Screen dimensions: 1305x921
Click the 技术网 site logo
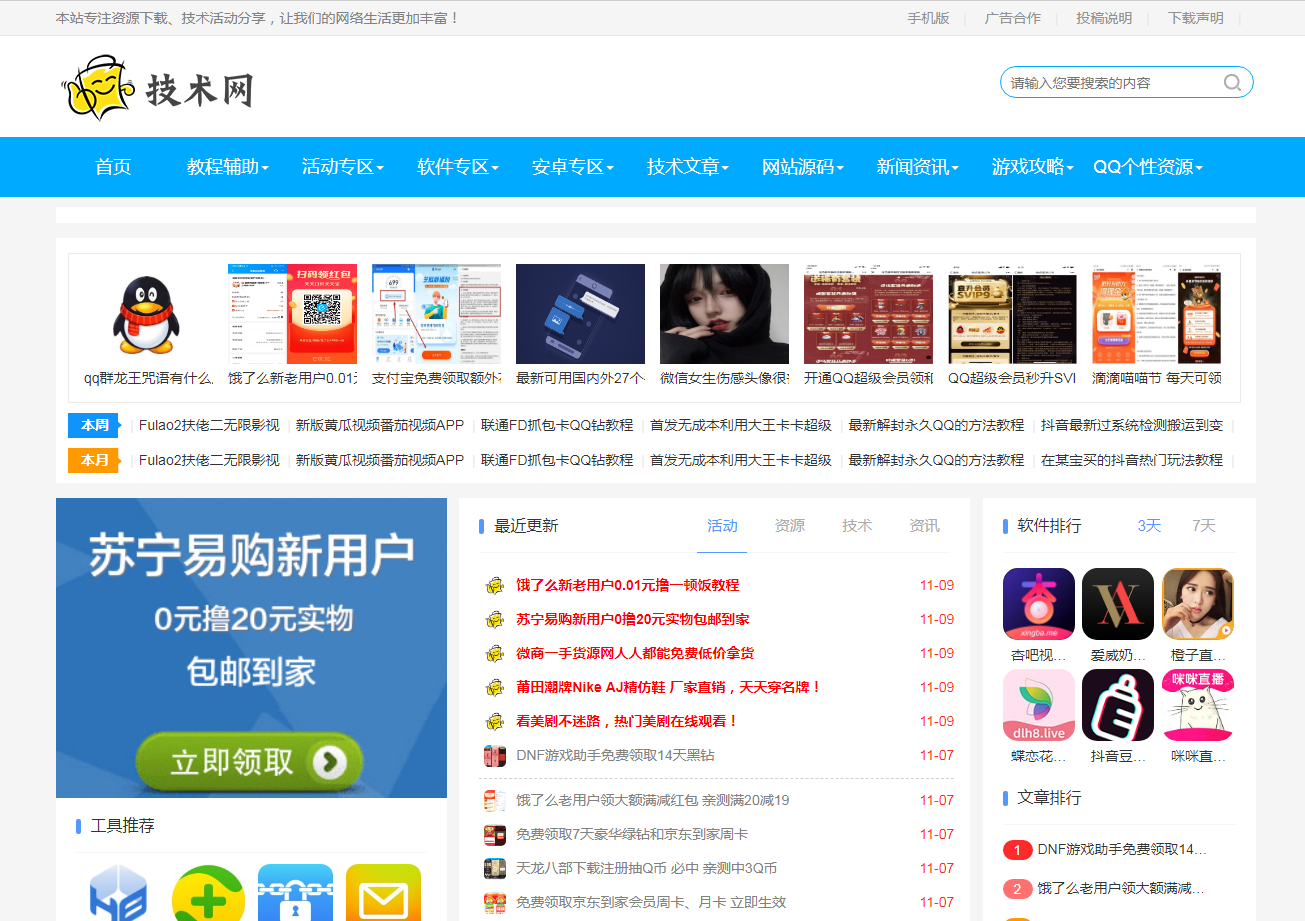[x=157, y=88]
